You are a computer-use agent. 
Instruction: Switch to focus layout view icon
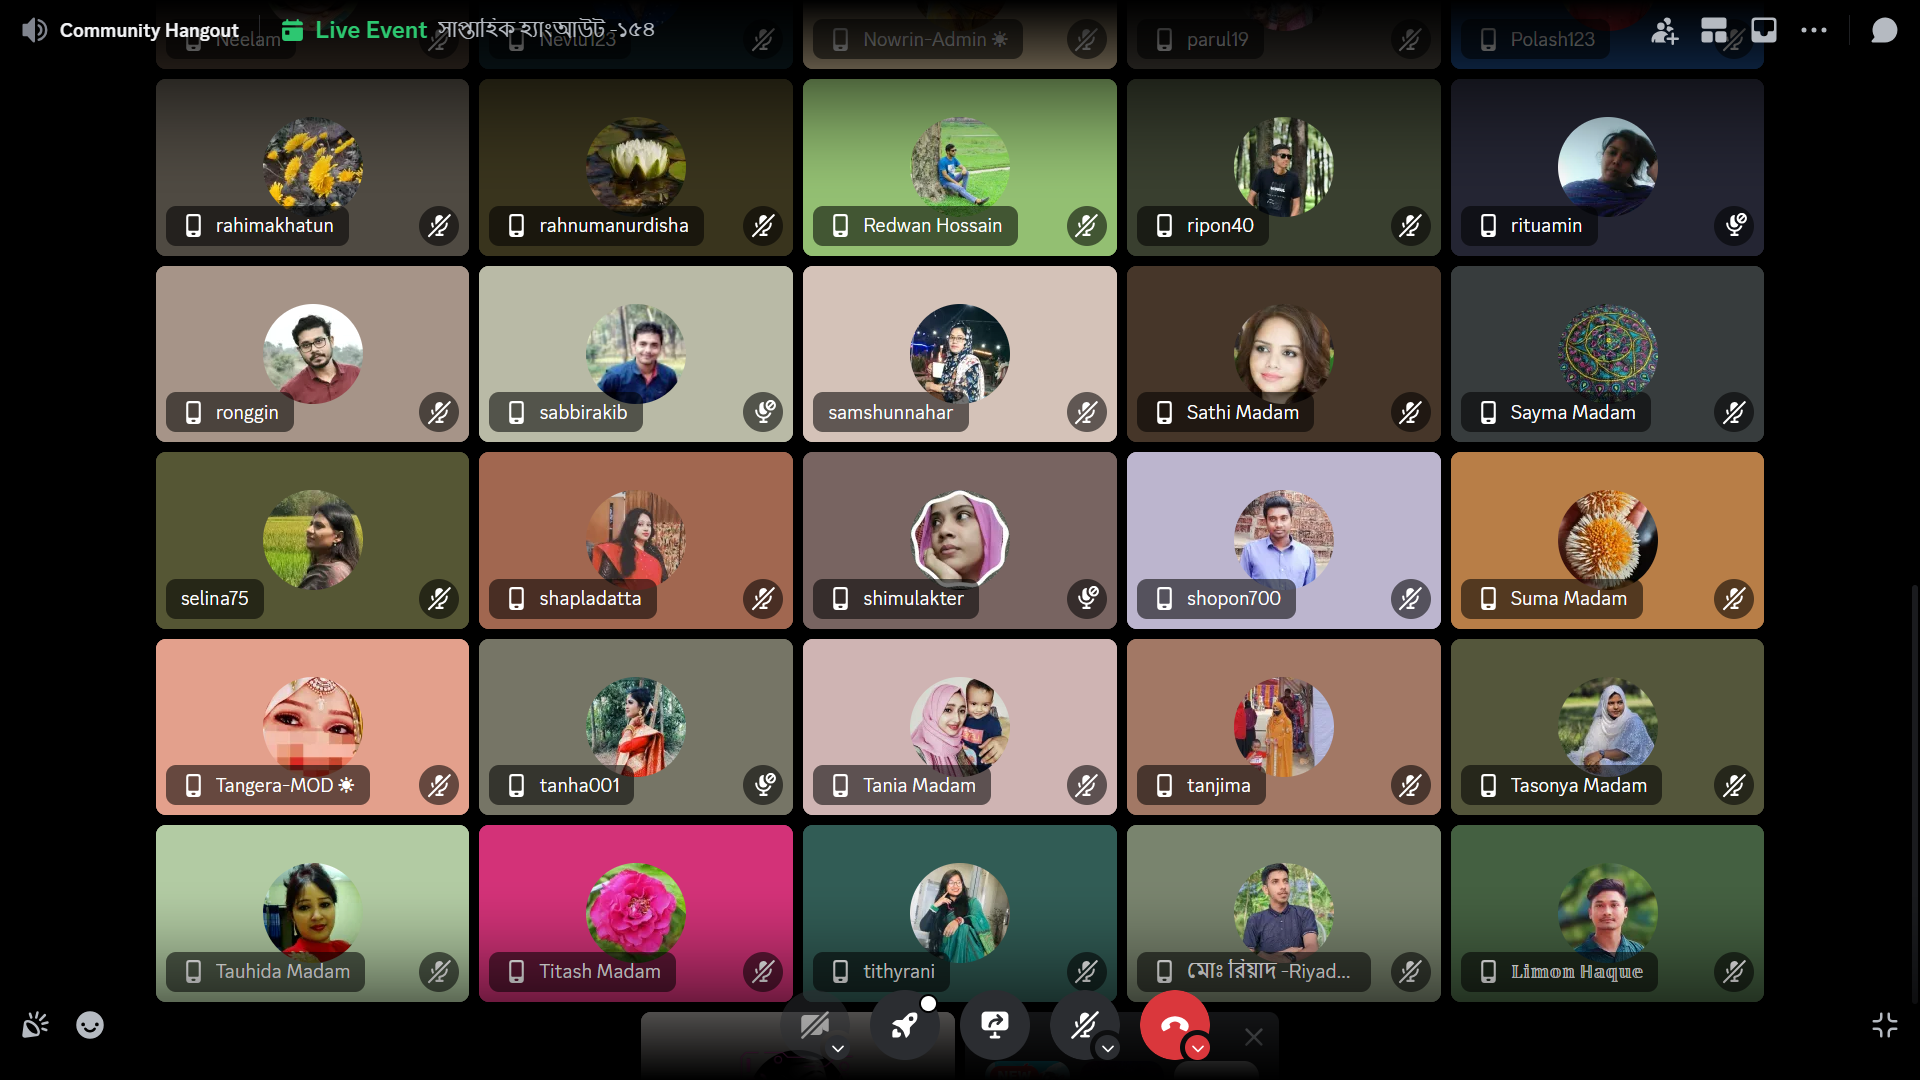pos(1714,31)
